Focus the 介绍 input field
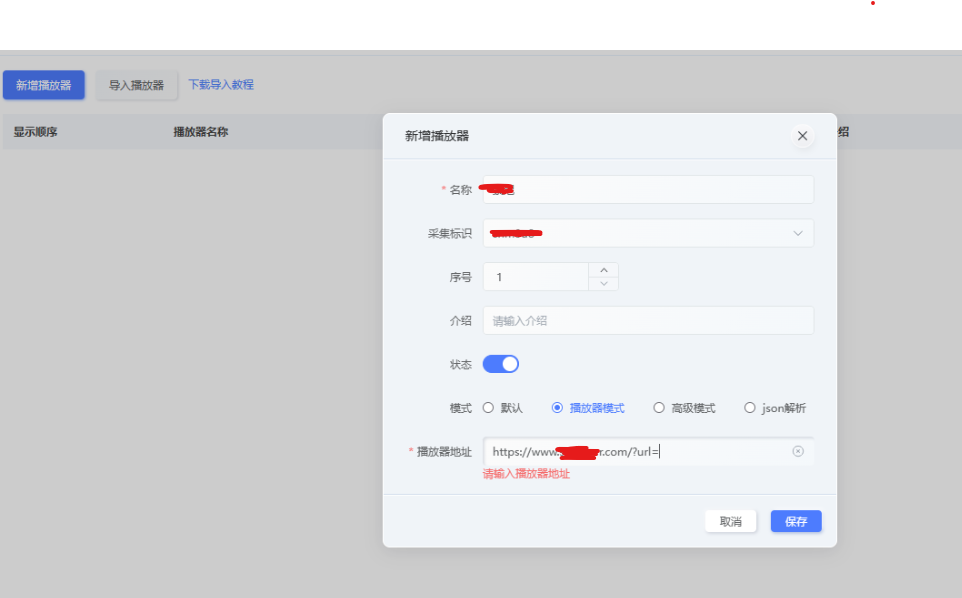 [x=648, y=321]
